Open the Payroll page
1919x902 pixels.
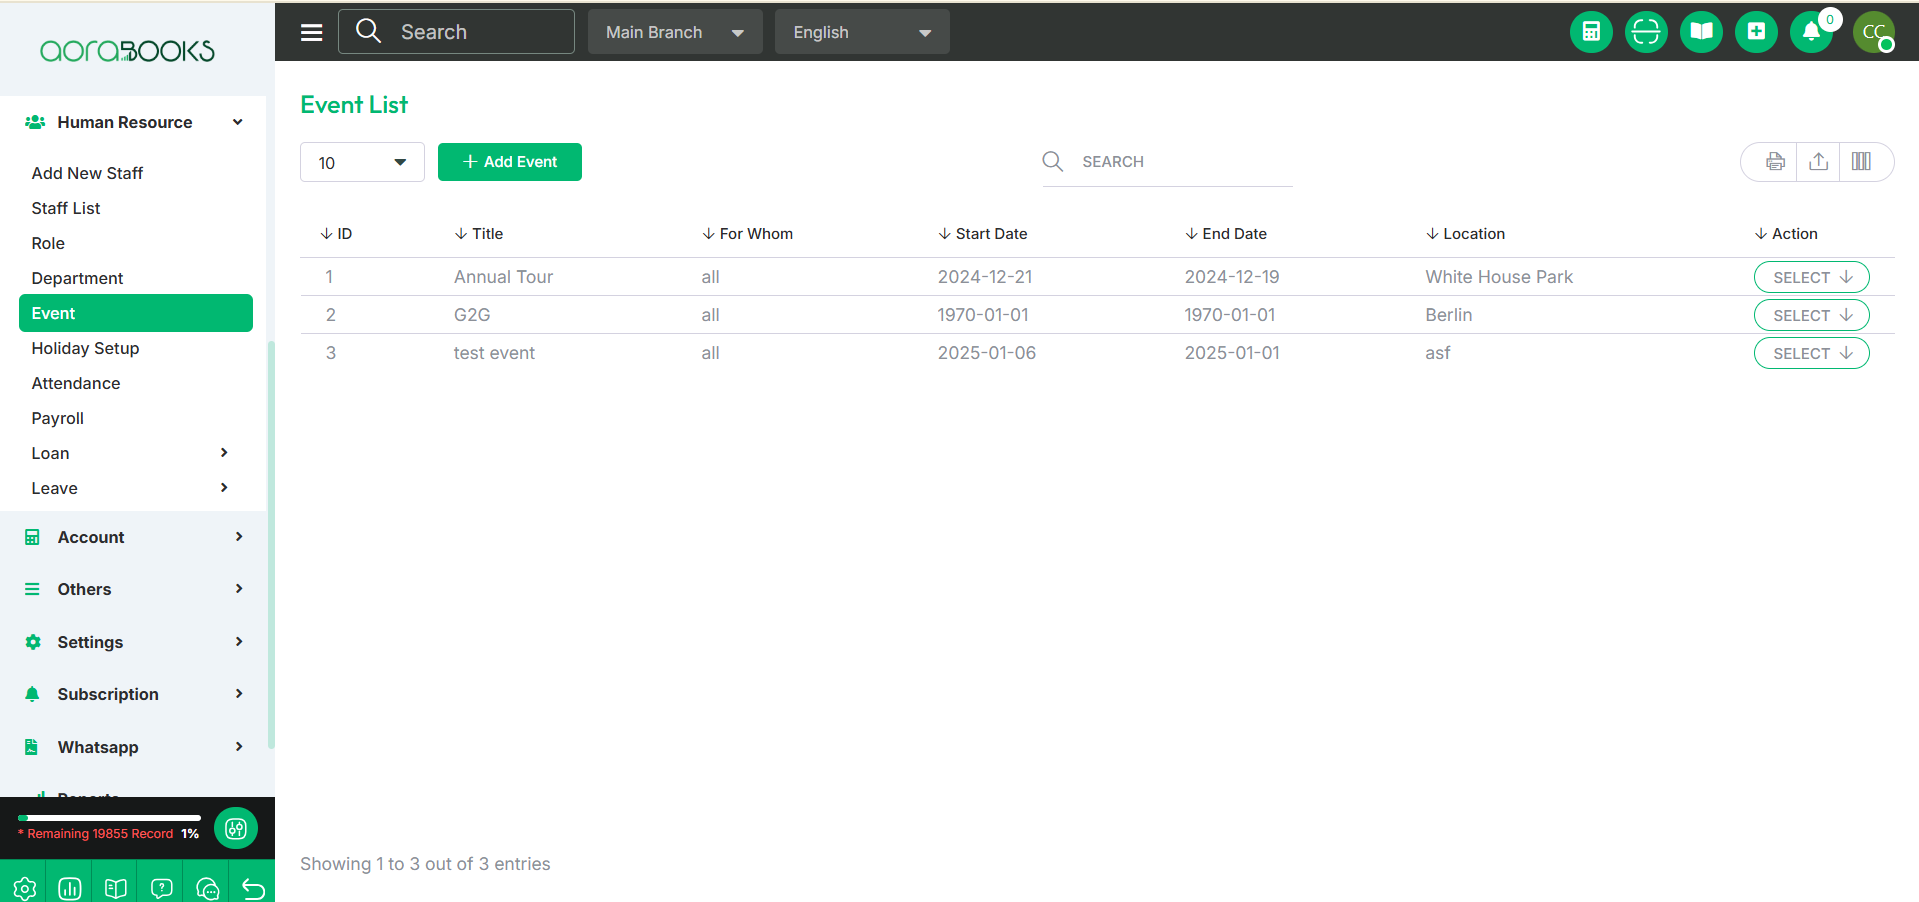point(57,418)
